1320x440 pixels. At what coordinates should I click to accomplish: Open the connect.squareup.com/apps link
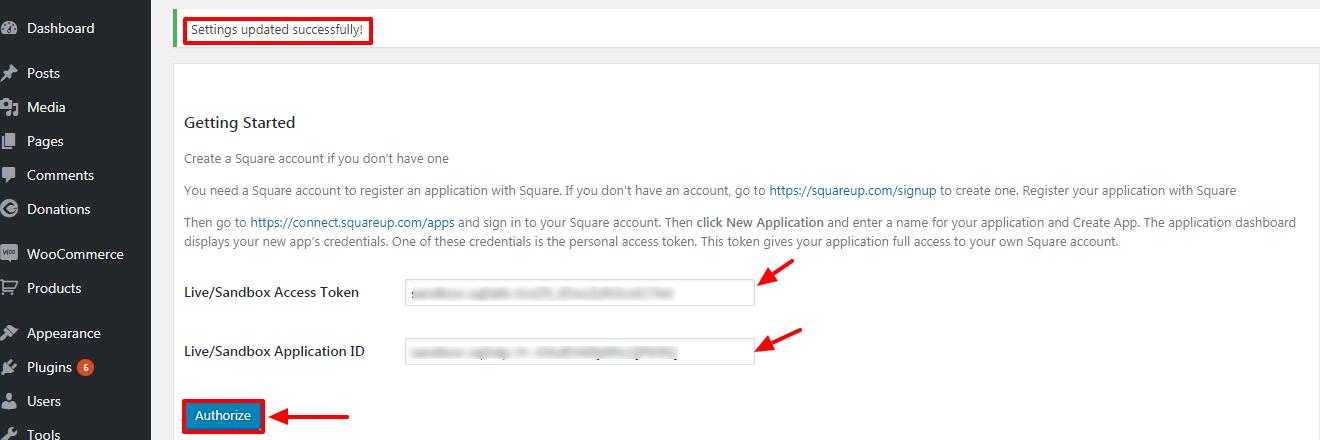coord(352,222)
